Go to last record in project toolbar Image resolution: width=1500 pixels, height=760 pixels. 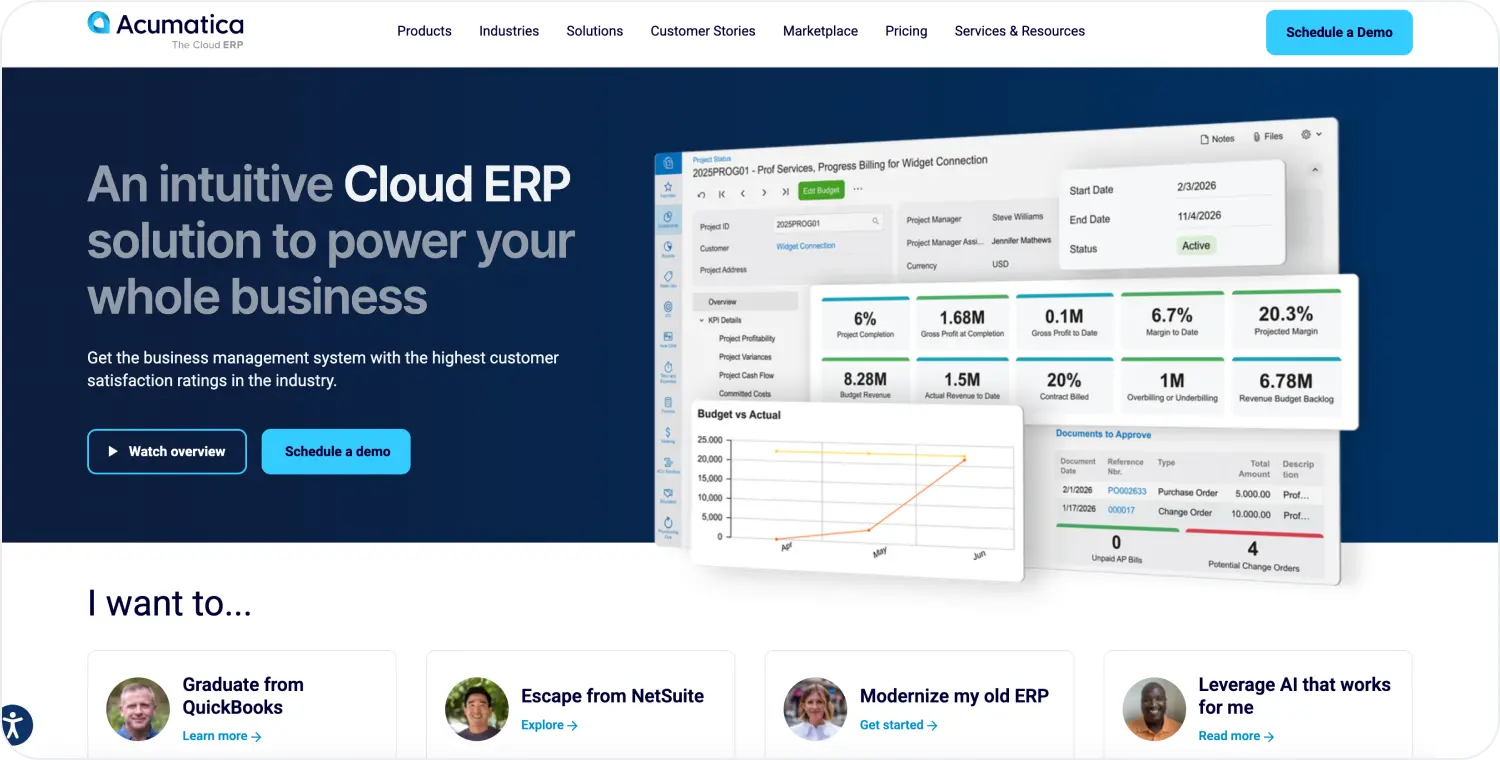coord(785,191)
